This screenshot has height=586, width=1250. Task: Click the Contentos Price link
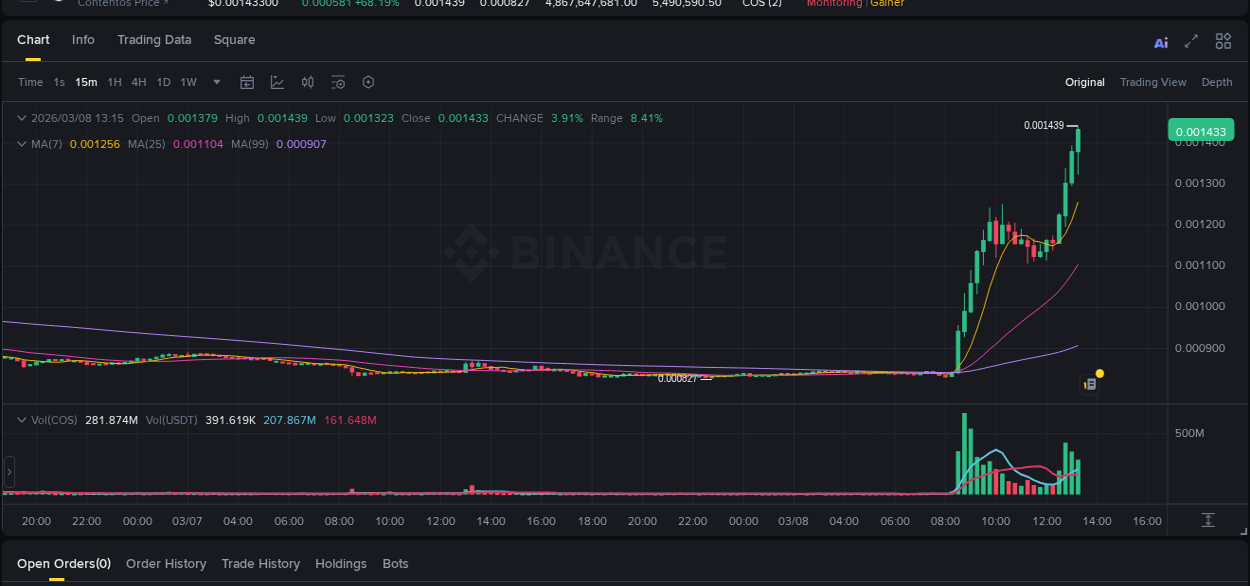point(119,4)
